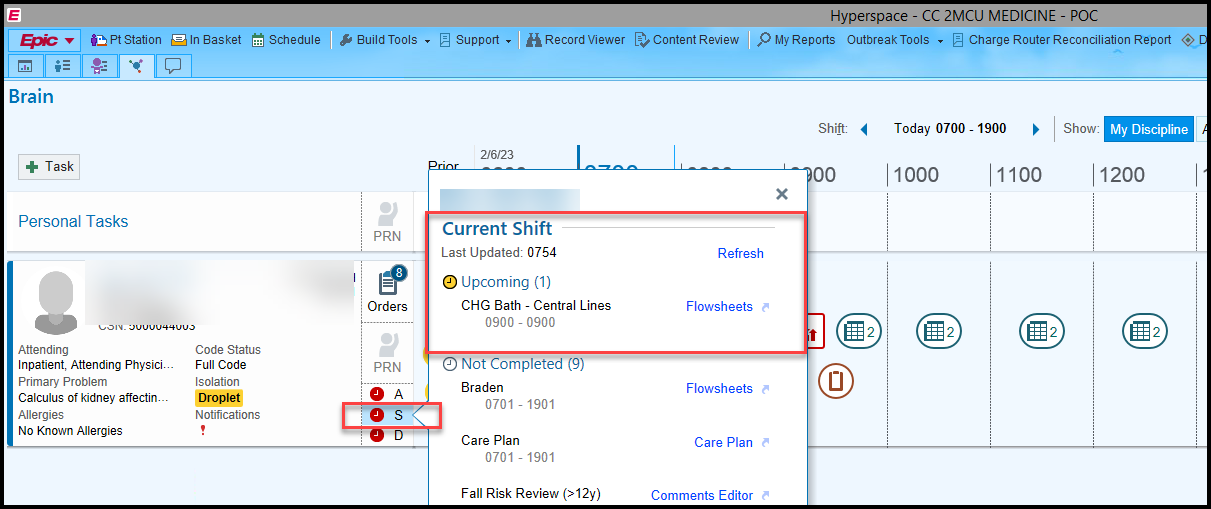
Task: Open Content Review tool
Action: click(687, 40)
